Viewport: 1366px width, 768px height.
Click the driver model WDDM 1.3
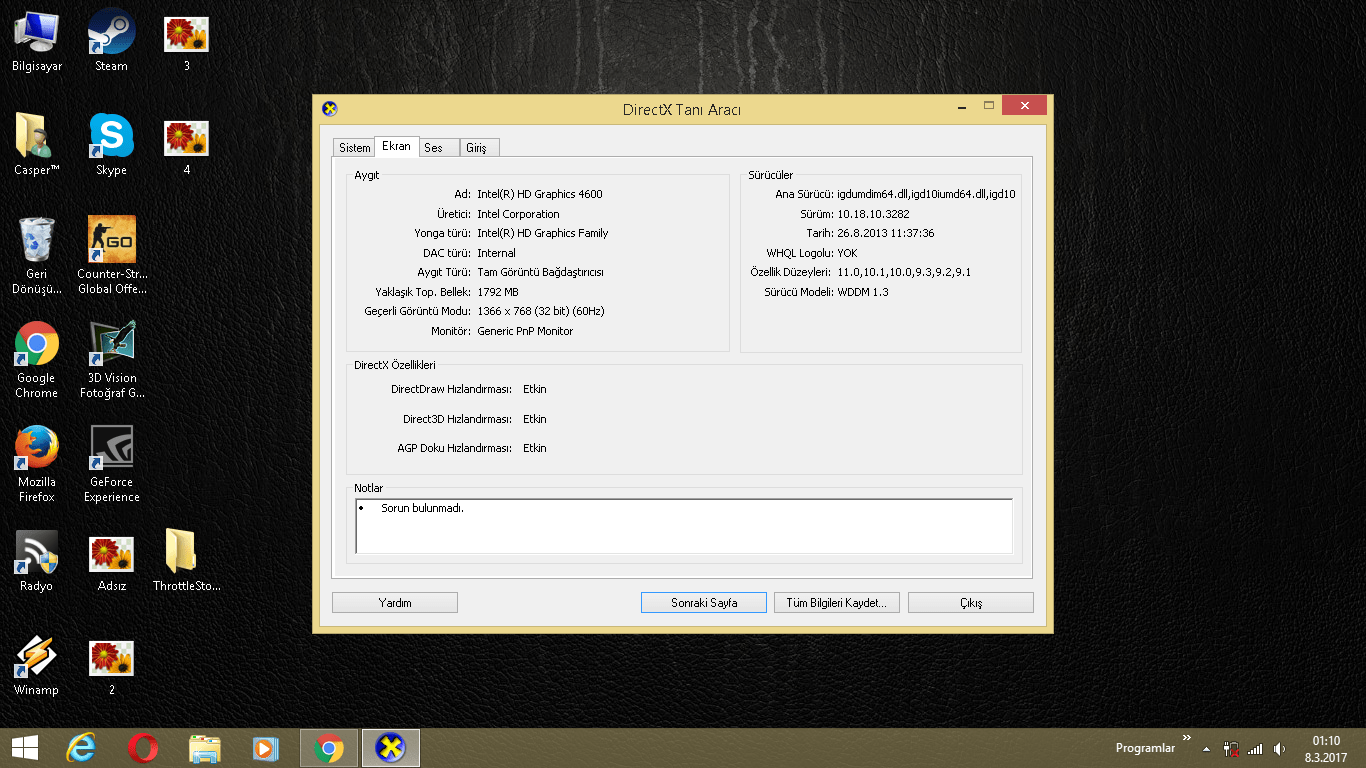coord(863,292)
